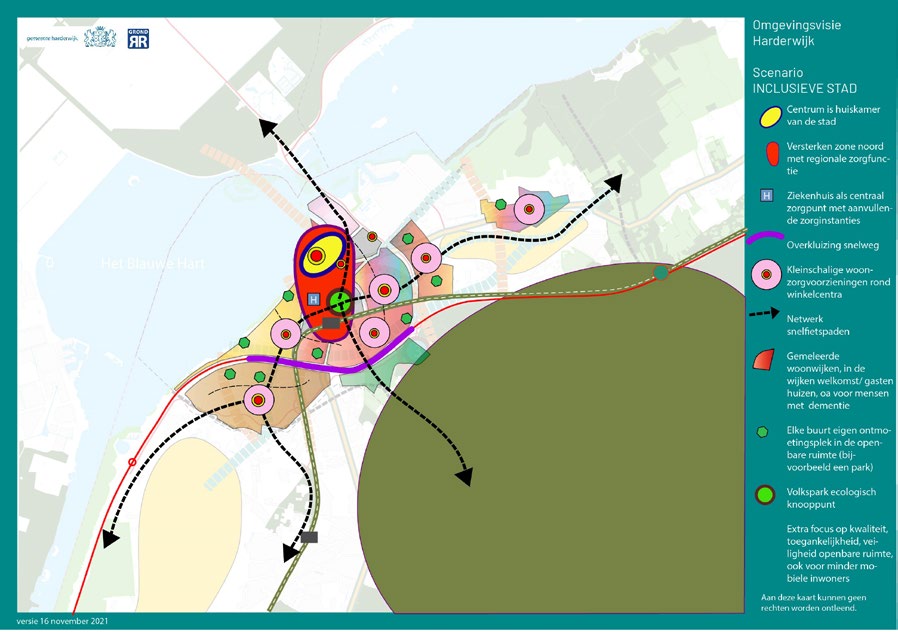Select the pink circle woon-zorgvoorzieningen legend icon
This screenshot has height=632, width=898.
tap(767, 273)
